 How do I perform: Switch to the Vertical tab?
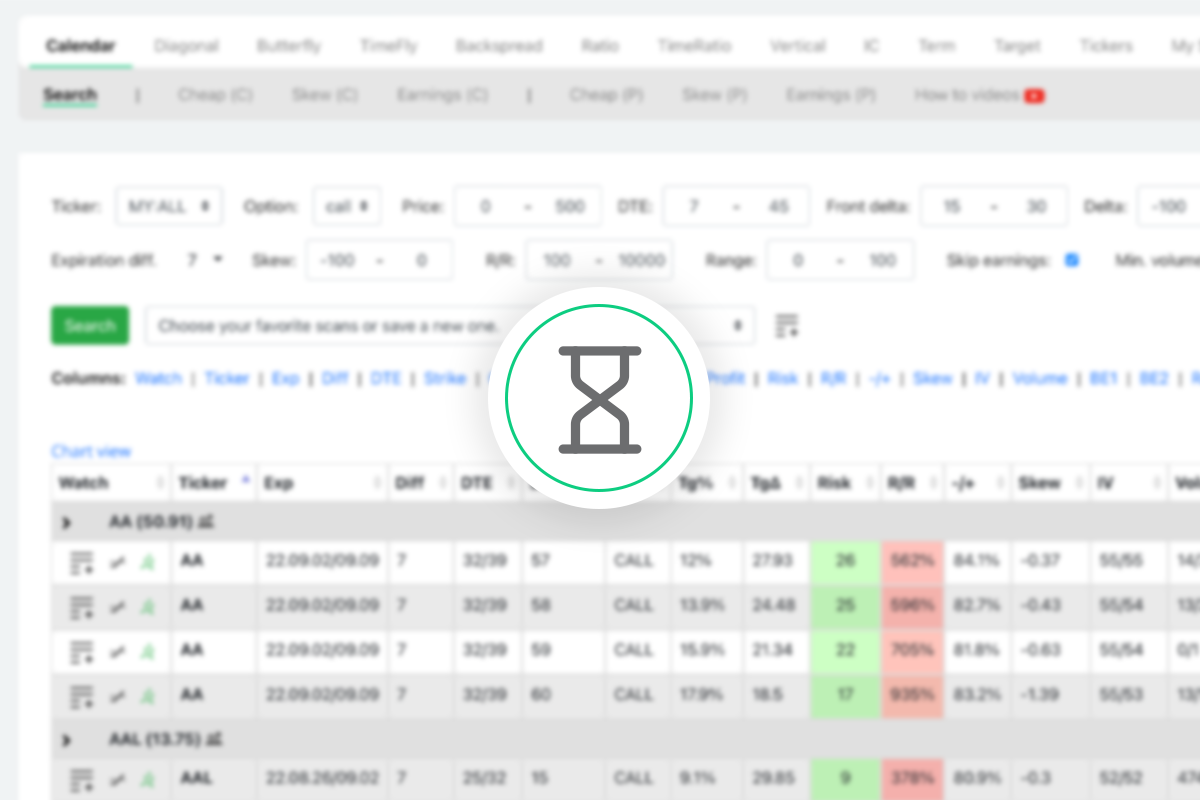tap(797, 46)
